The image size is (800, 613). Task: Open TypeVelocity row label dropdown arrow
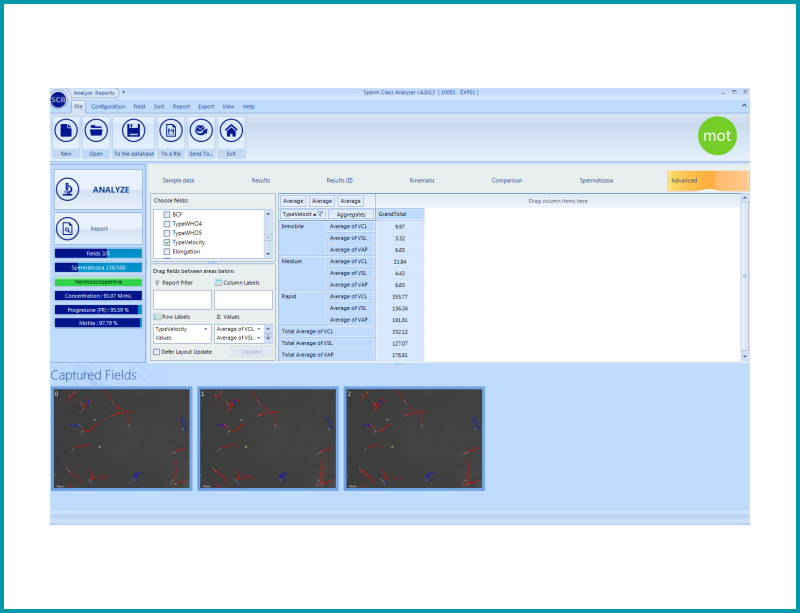pyautogui.click(x=206, y=329)
